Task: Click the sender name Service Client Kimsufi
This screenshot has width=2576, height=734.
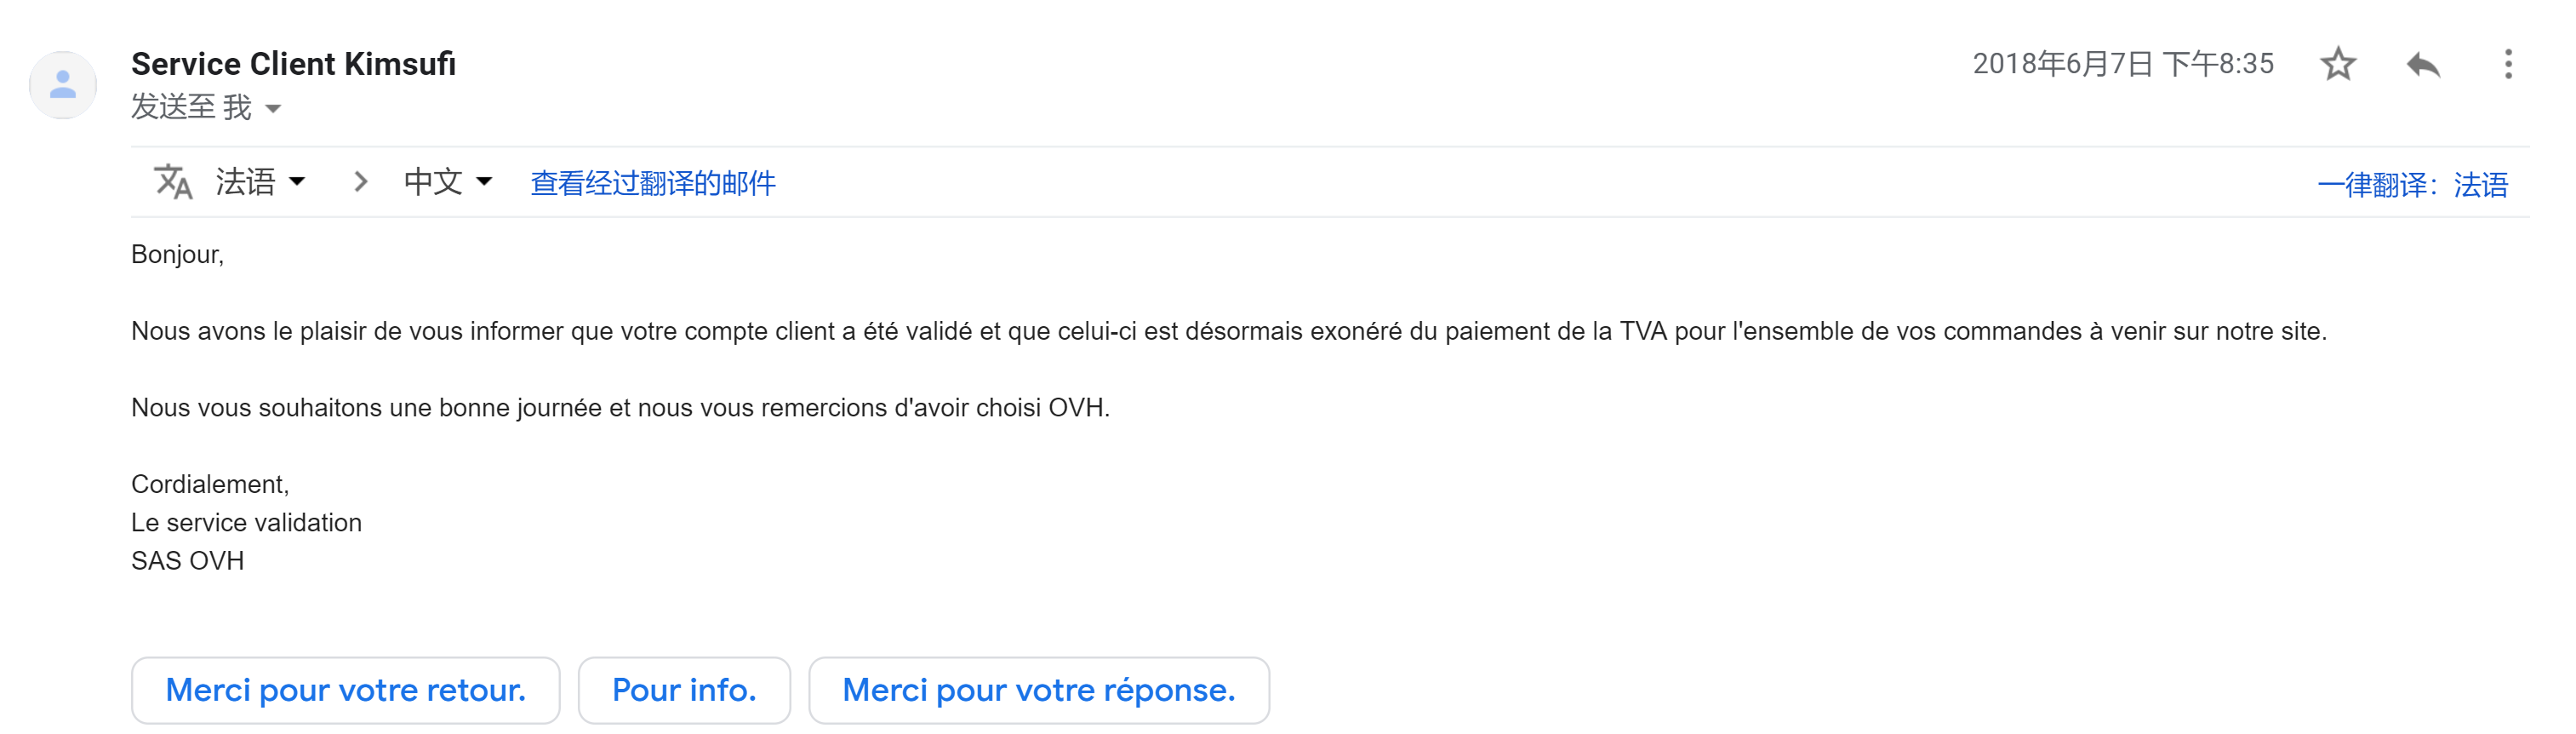Action: click(293, 64)
